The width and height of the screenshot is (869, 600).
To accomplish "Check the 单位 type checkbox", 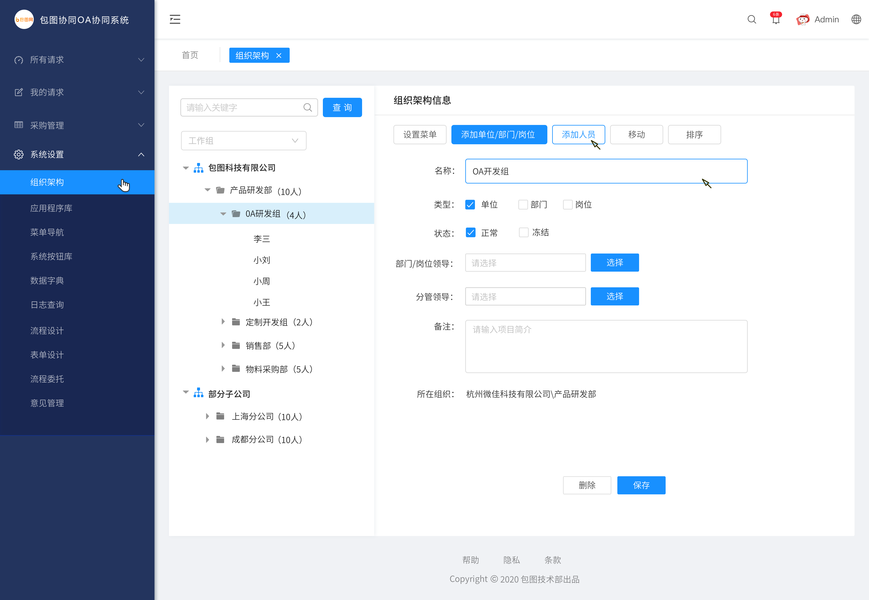I will click(470, 204).
